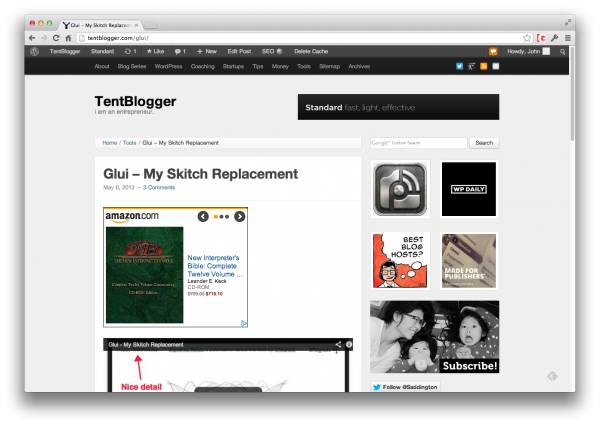Show next Amazon ad item
Viewport: 600px width, 426px height.
(x=240, y=217)
